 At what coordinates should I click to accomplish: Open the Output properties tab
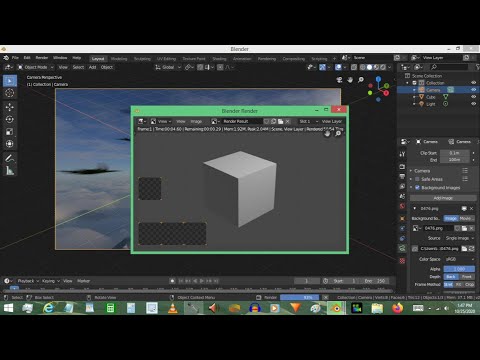coord(402,176)
